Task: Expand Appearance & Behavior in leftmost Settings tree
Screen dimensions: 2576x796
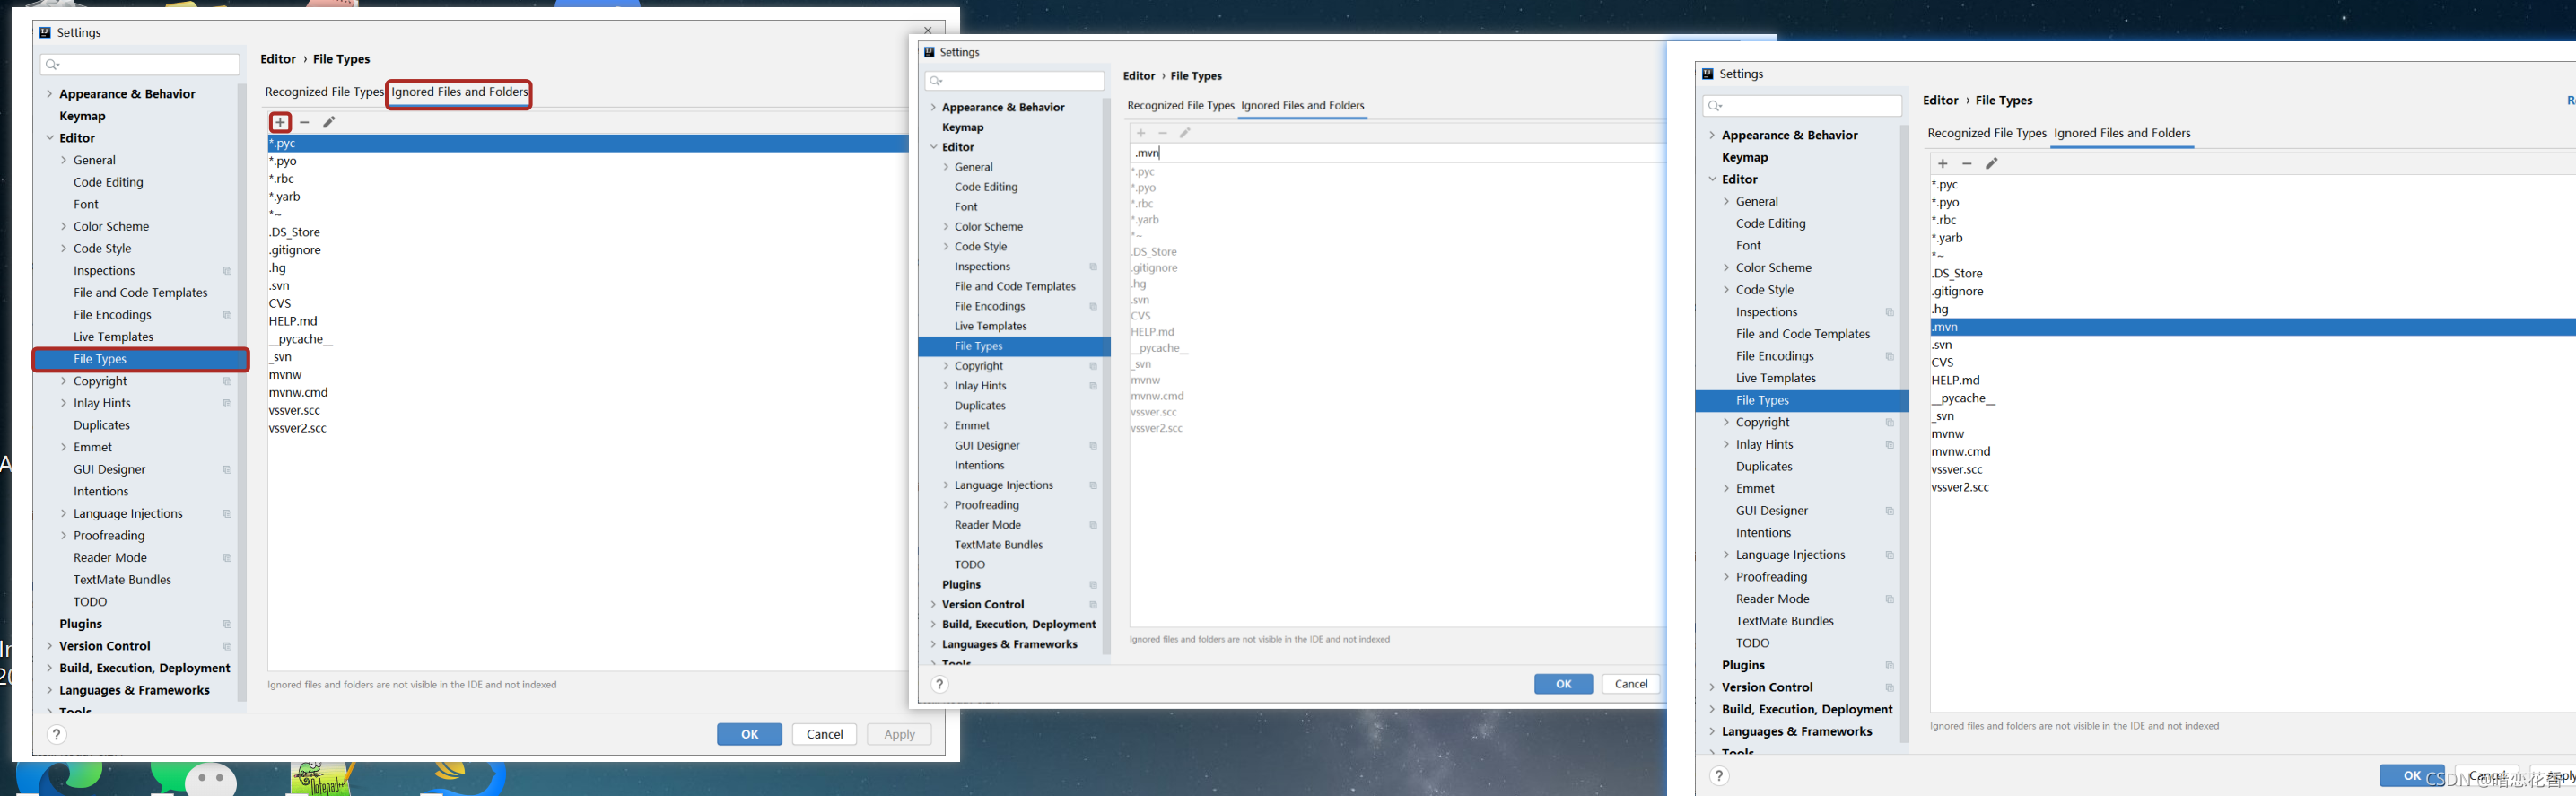Action: pos(49,94)
